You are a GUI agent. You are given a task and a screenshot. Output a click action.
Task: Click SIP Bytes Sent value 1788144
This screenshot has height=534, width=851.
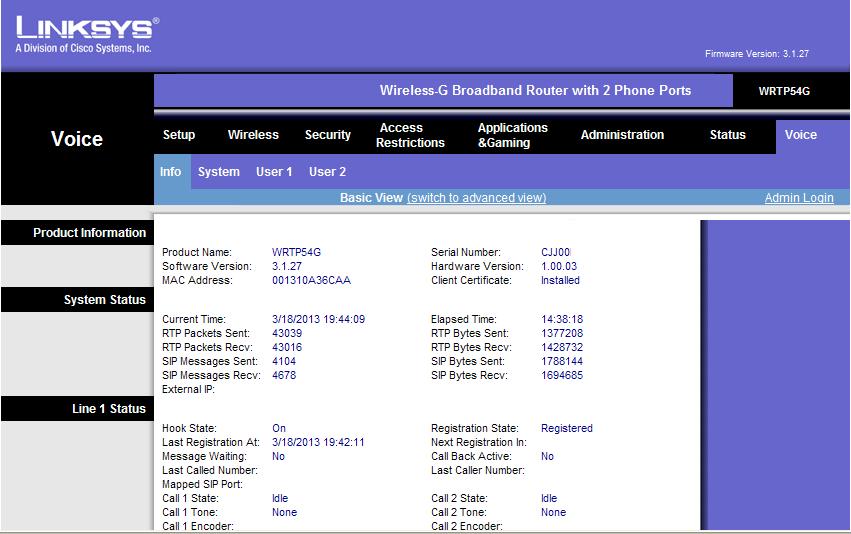[562, 361]
